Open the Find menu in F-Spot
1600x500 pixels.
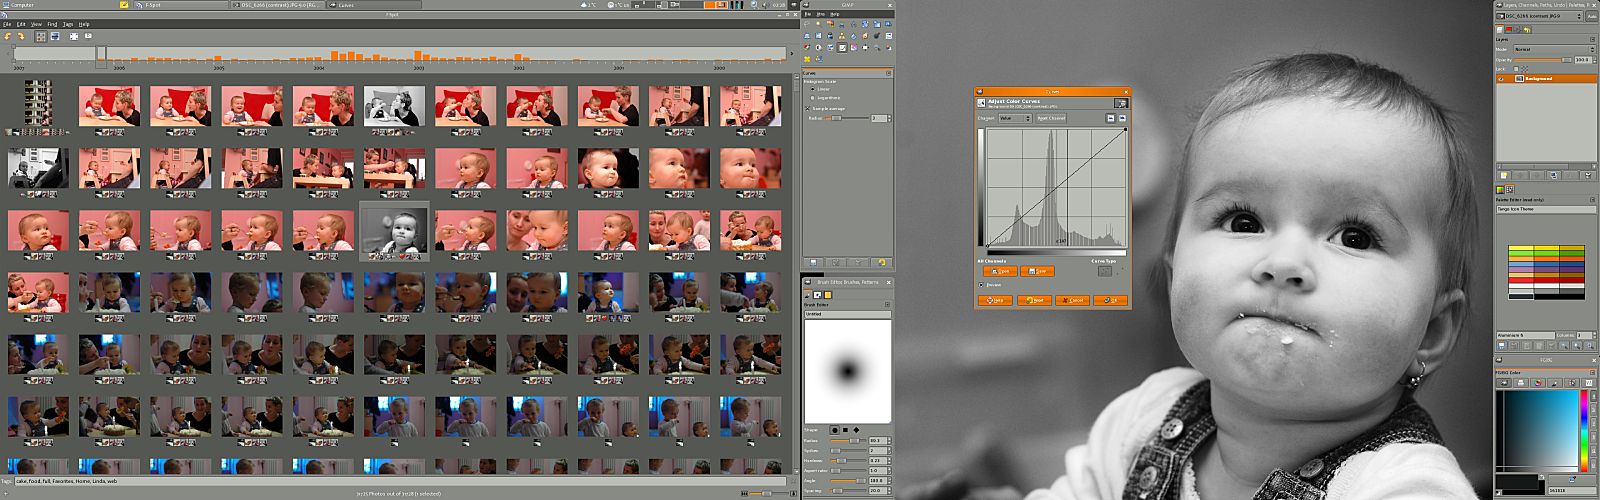[x=52, y=24]
